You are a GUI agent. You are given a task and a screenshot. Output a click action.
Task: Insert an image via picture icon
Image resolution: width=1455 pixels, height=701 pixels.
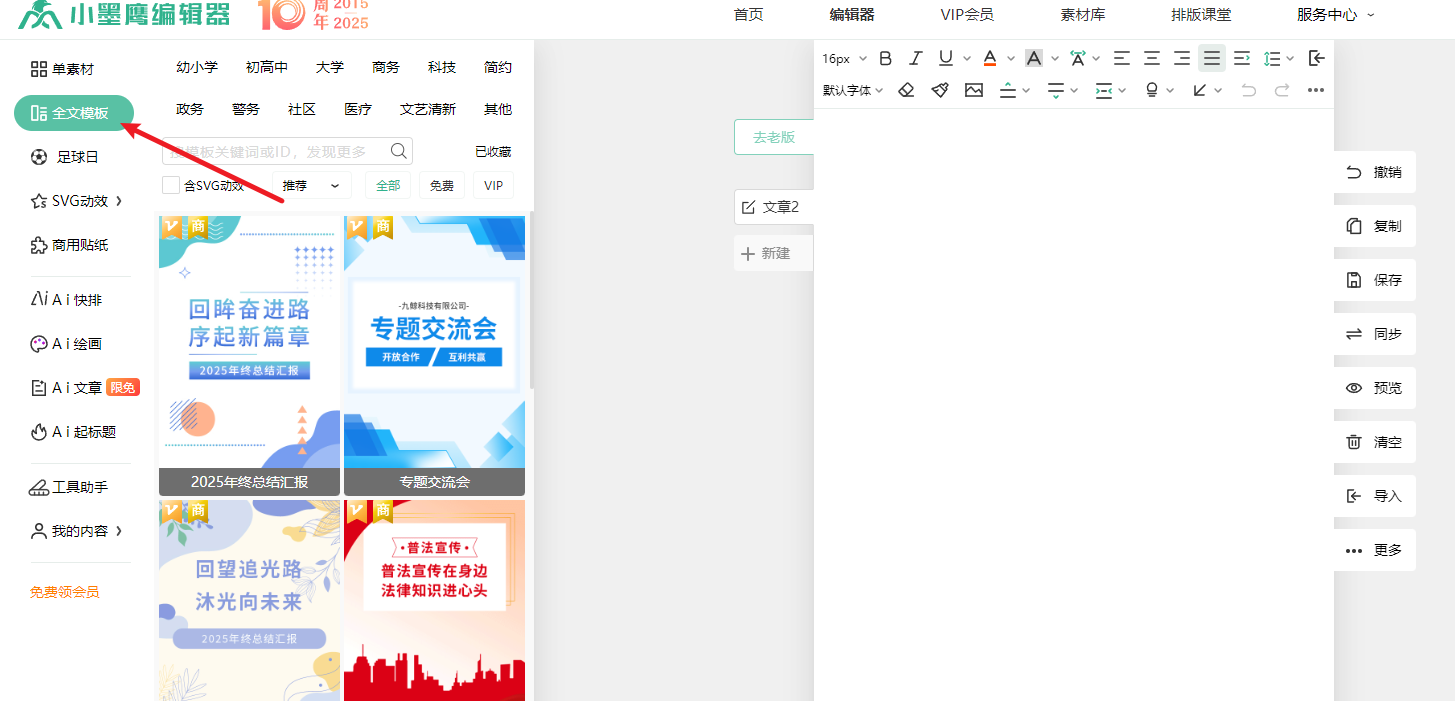[x=973, y=90]
